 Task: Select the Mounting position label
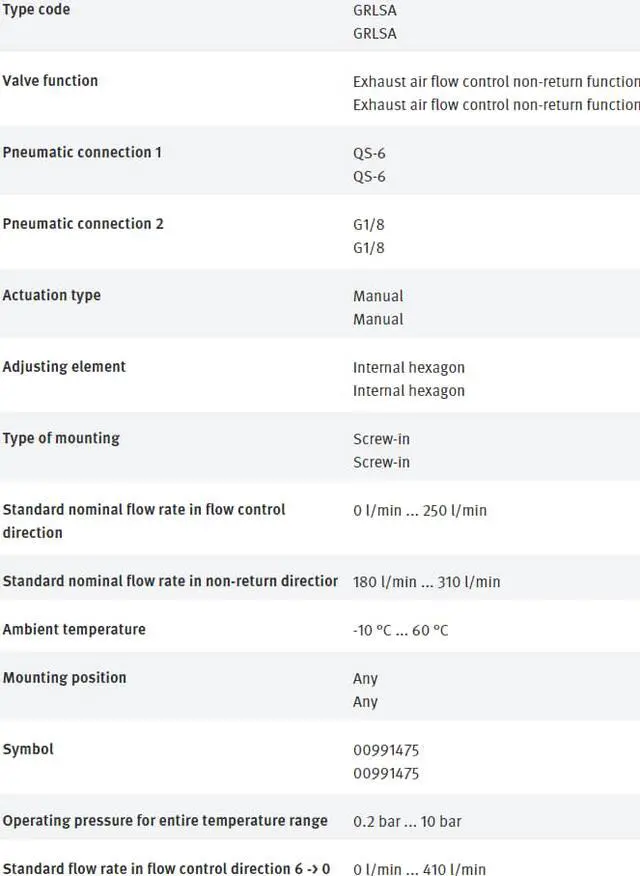[x=65, y=677]
